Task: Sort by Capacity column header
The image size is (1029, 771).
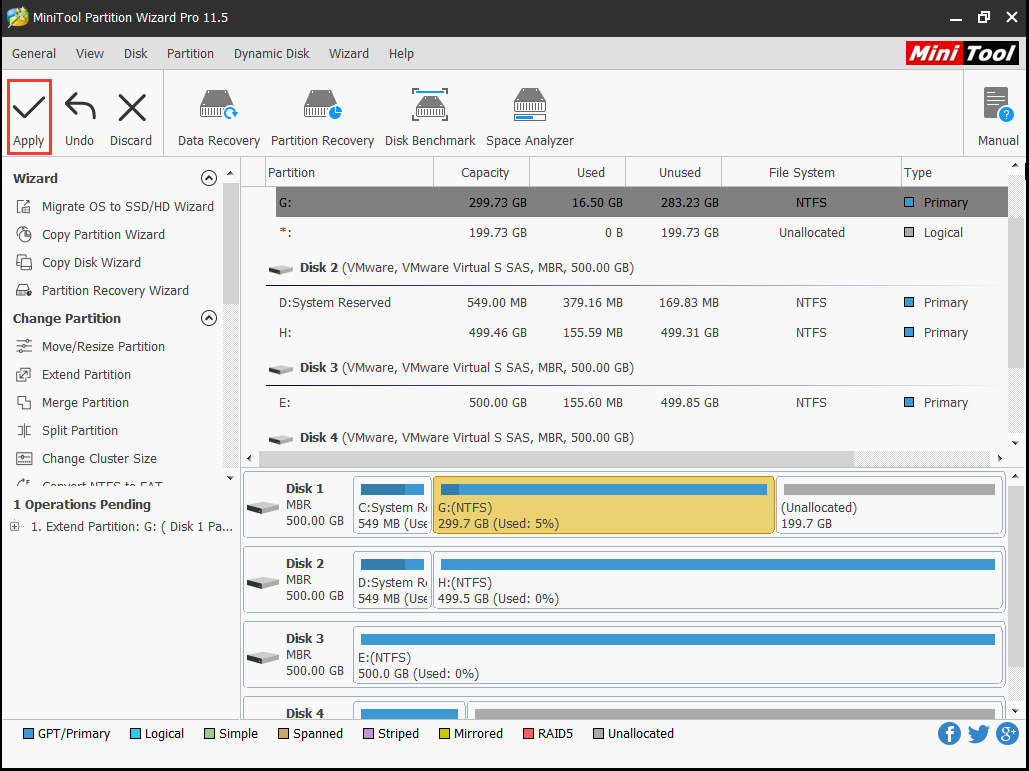Action: click(x=482, y=173)
